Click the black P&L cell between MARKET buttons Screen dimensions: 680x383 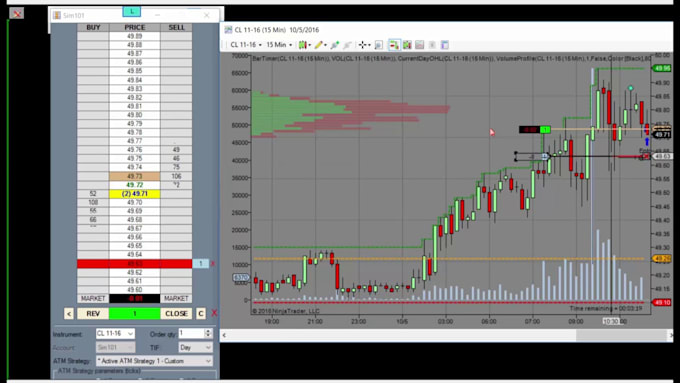pyautogui.click(x=134, y=298)
